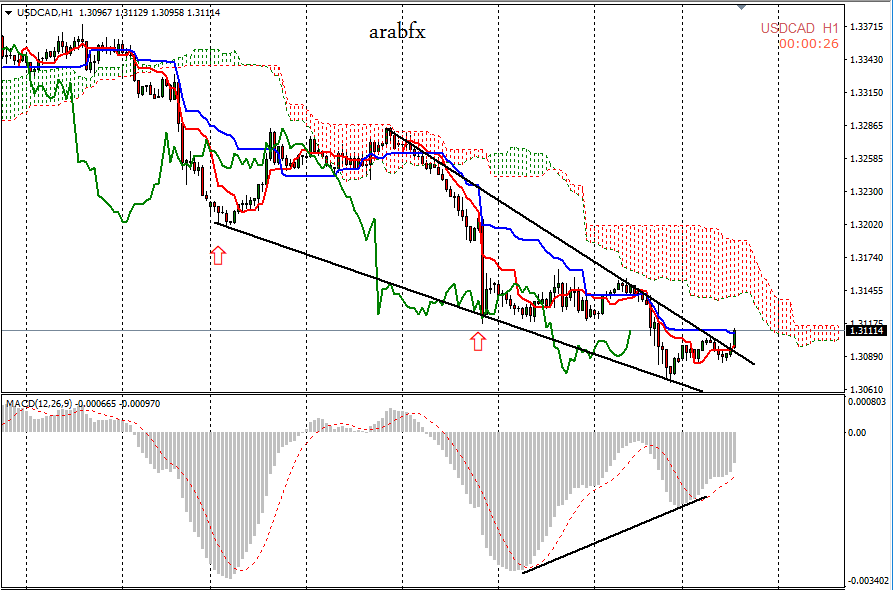Viewport: 893px width, 590px height.
Task: Click the small triangle before USDCAD,H1 title
Action: [9, 13]
